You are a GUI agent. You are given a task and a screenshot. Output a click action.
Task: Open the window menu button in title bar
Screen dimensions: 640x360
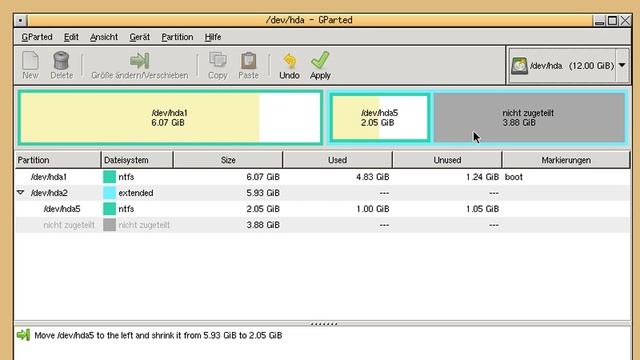[20, 20]
